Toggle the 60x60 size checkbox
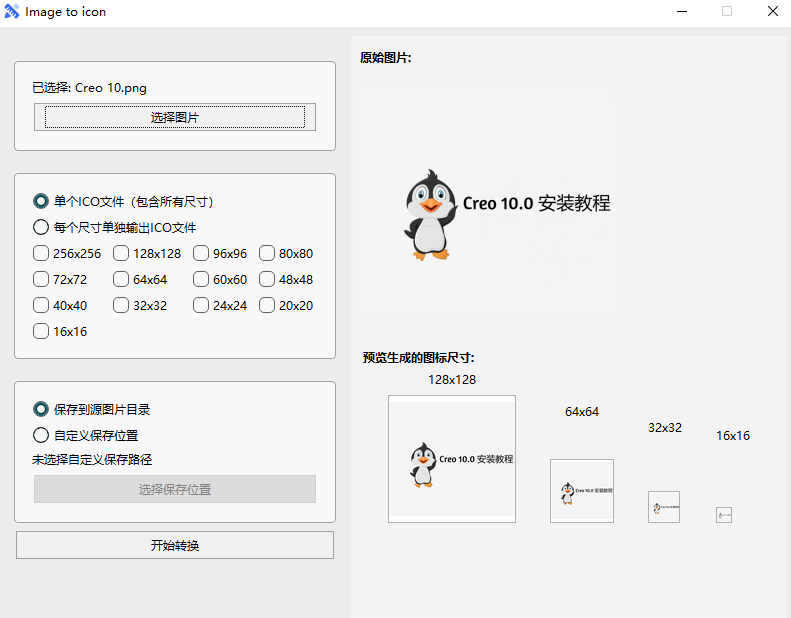This screenshot has height=618, width=791. 201,279
